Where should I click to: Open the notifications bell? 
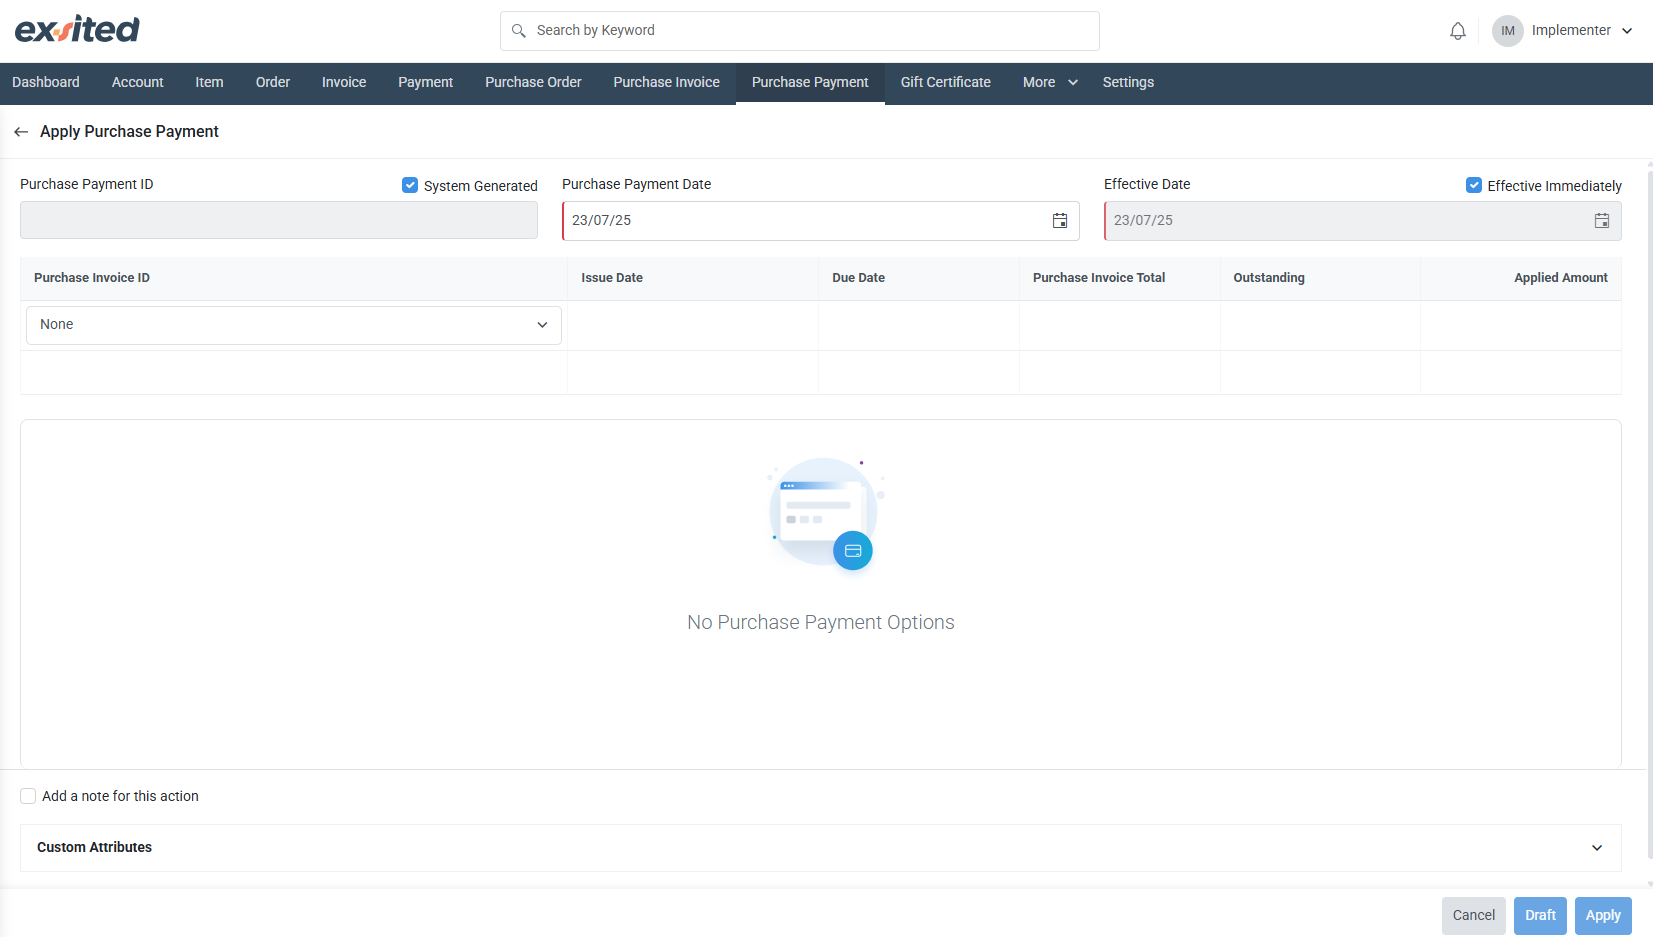pyautogui.click(x=1458, y=31)
